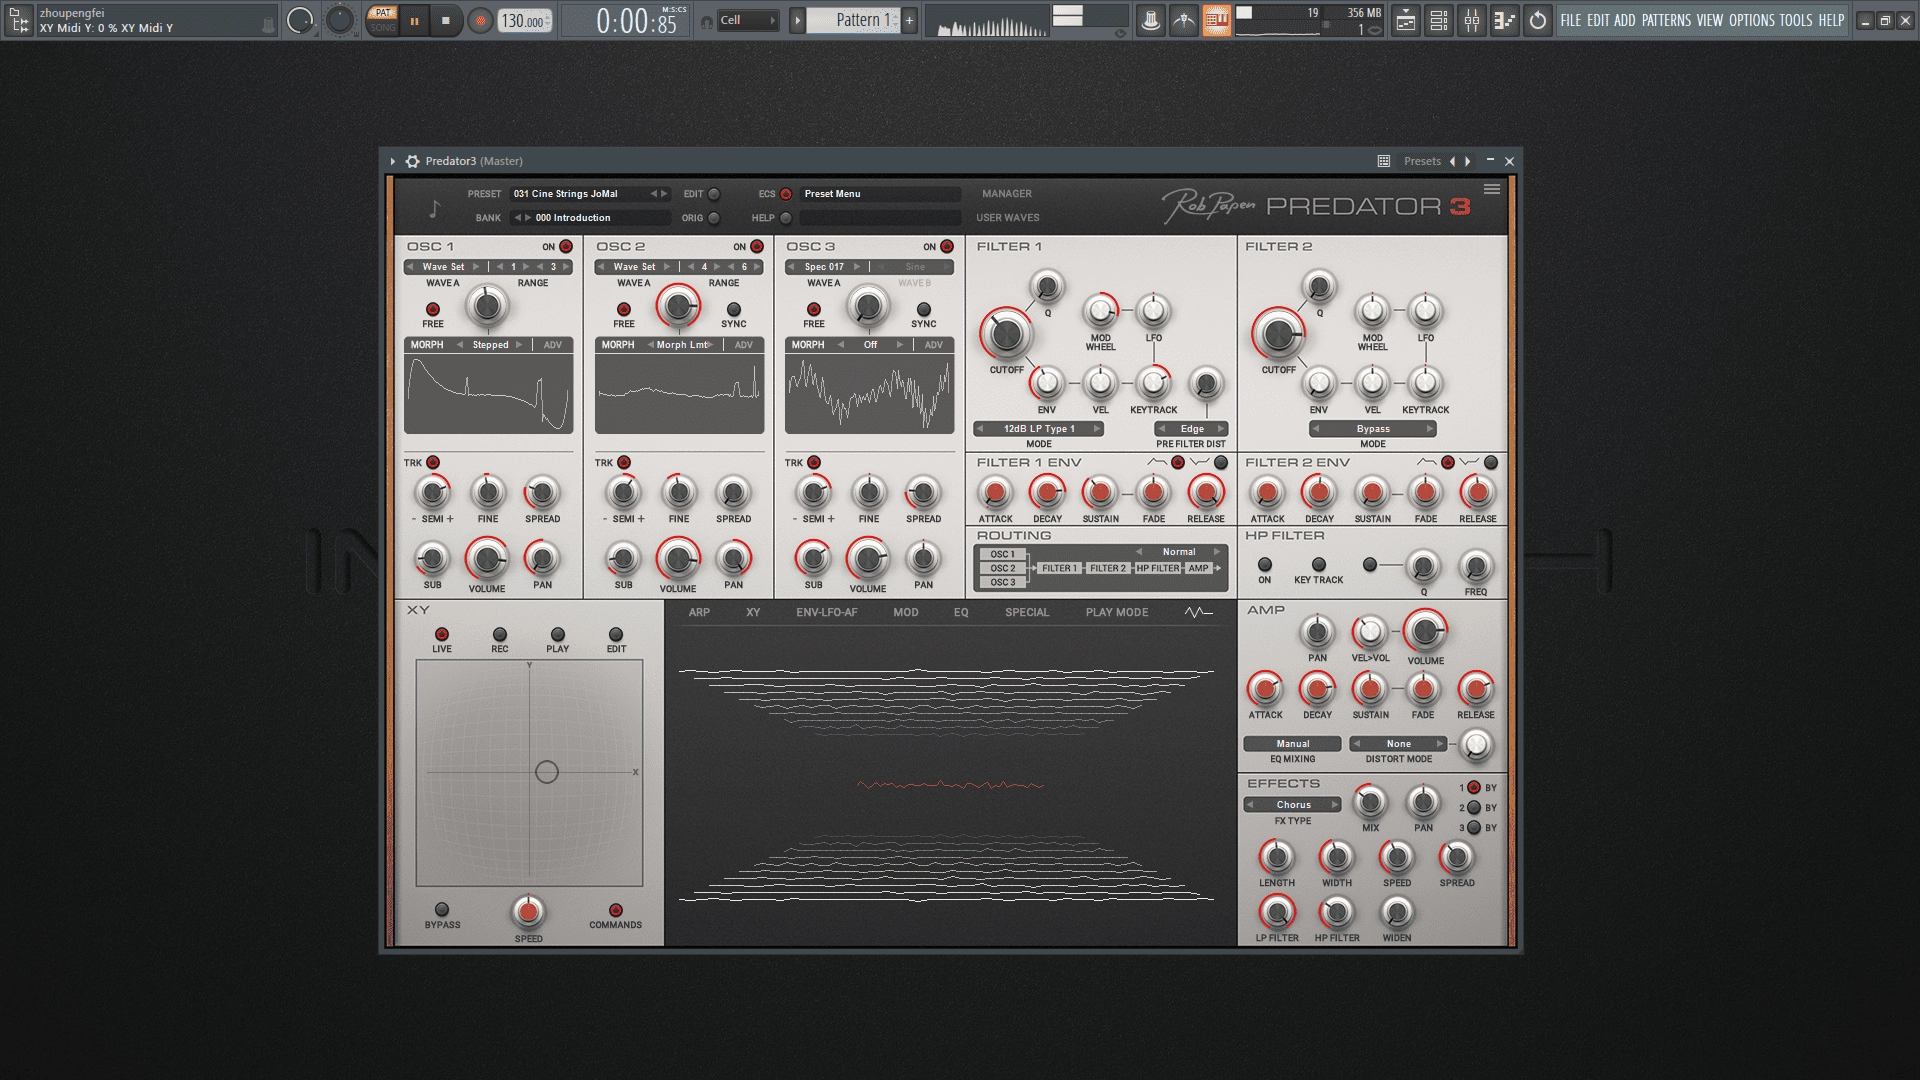Click the stop button in transport bar
This screenshot has height=1080, width=1920.
tap(446, 20)
